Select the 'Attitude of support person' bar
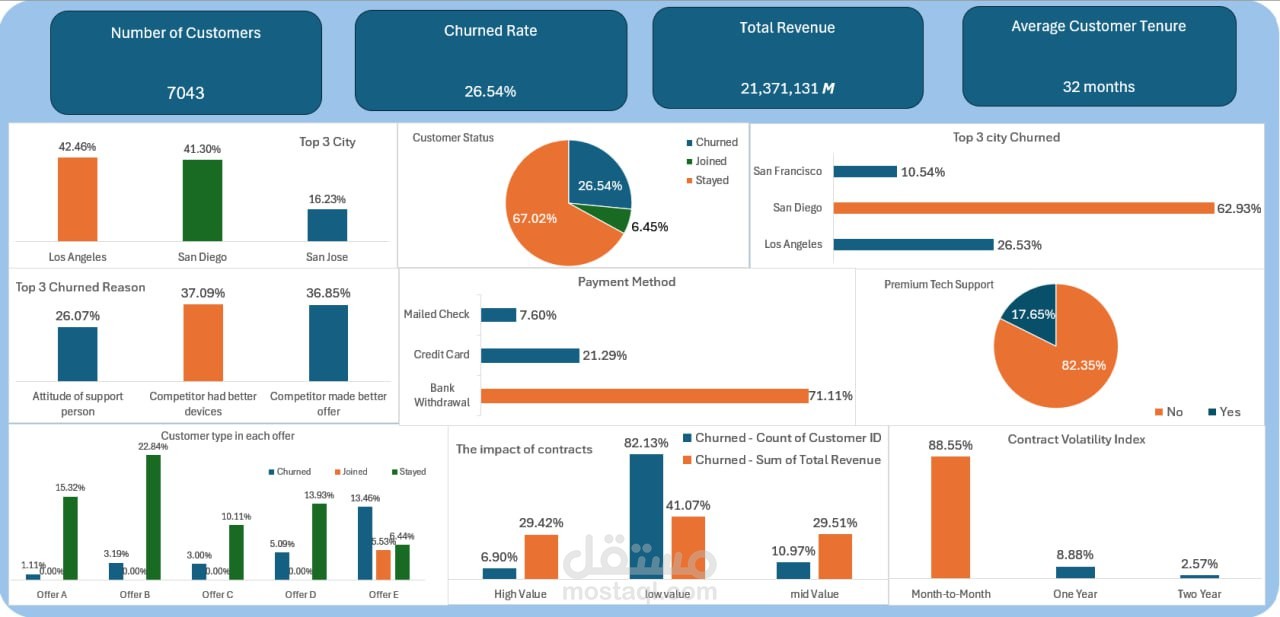The width and height of the screenshot is (1280, 617). tap(77, 354)
